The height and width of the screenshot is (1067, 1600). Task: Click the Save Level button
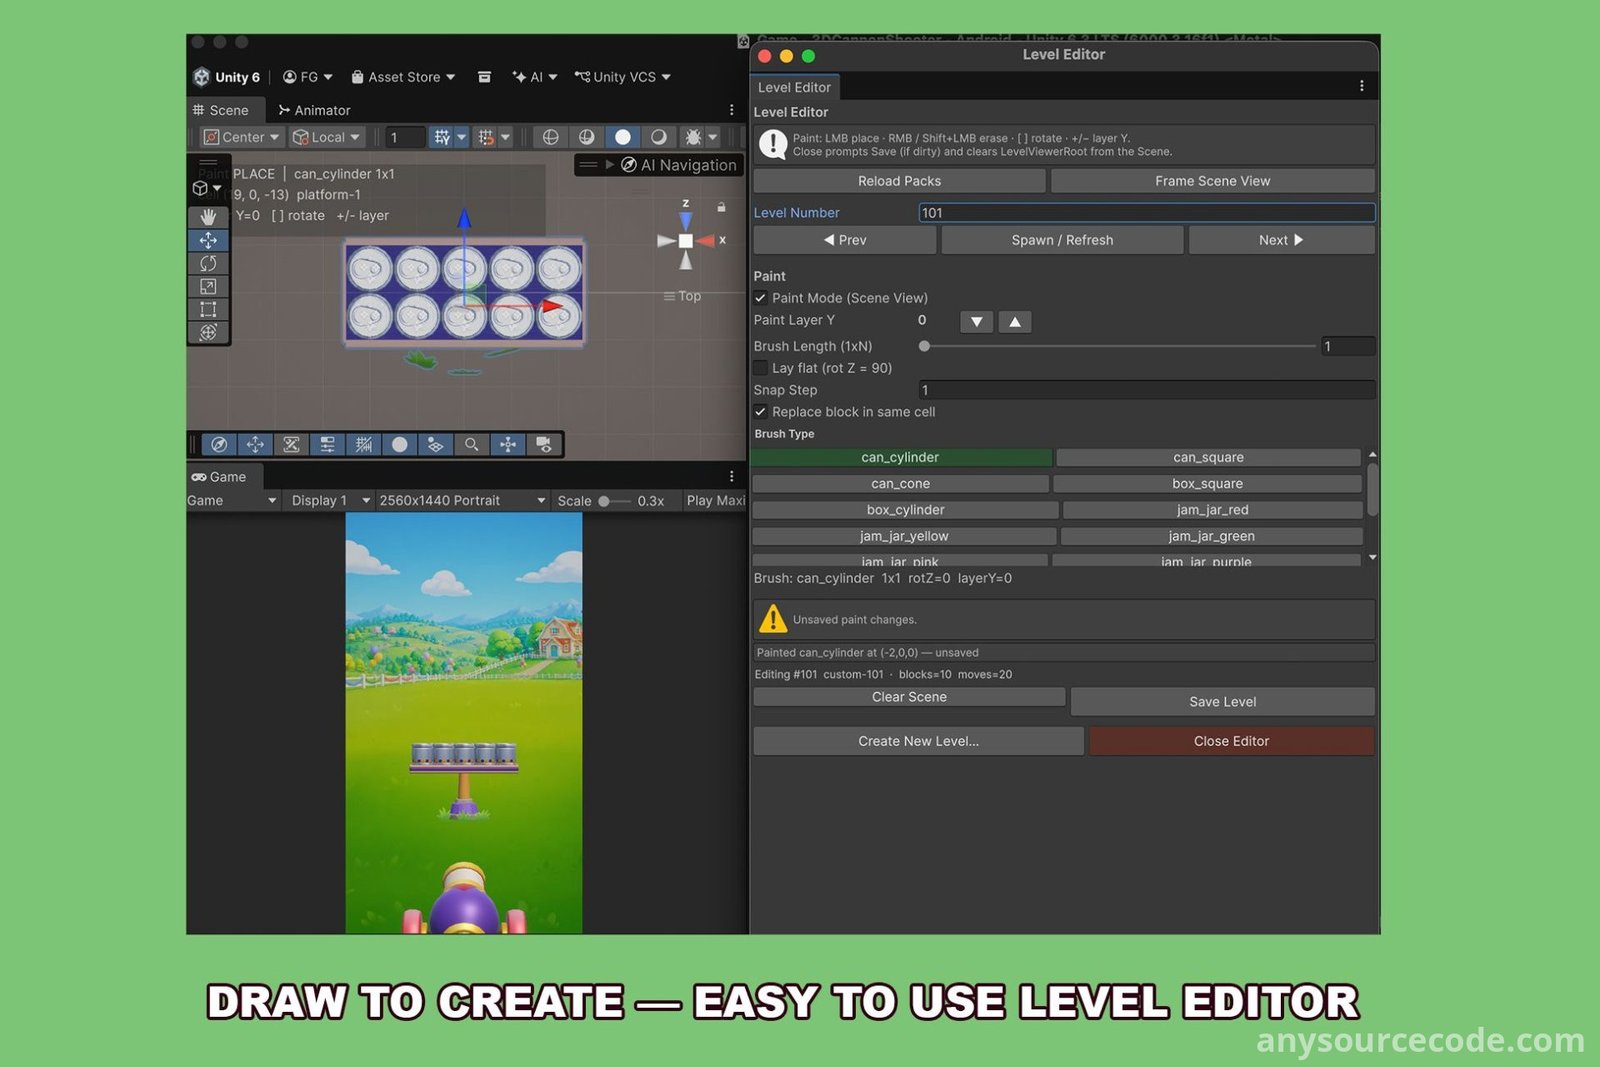[1222, 702]
